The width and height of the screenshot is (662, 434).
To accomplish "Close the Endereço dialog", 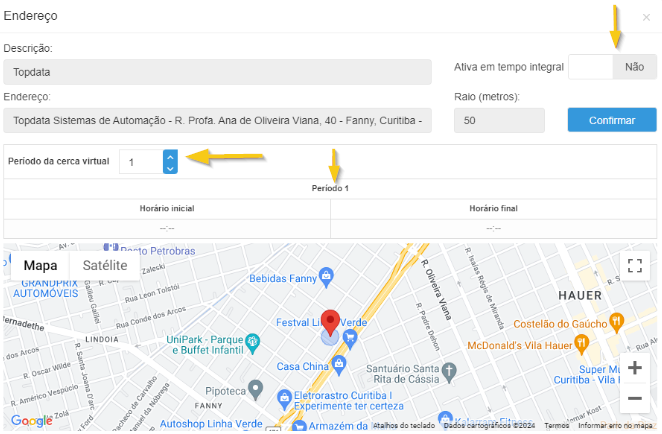I will (646, 18).
